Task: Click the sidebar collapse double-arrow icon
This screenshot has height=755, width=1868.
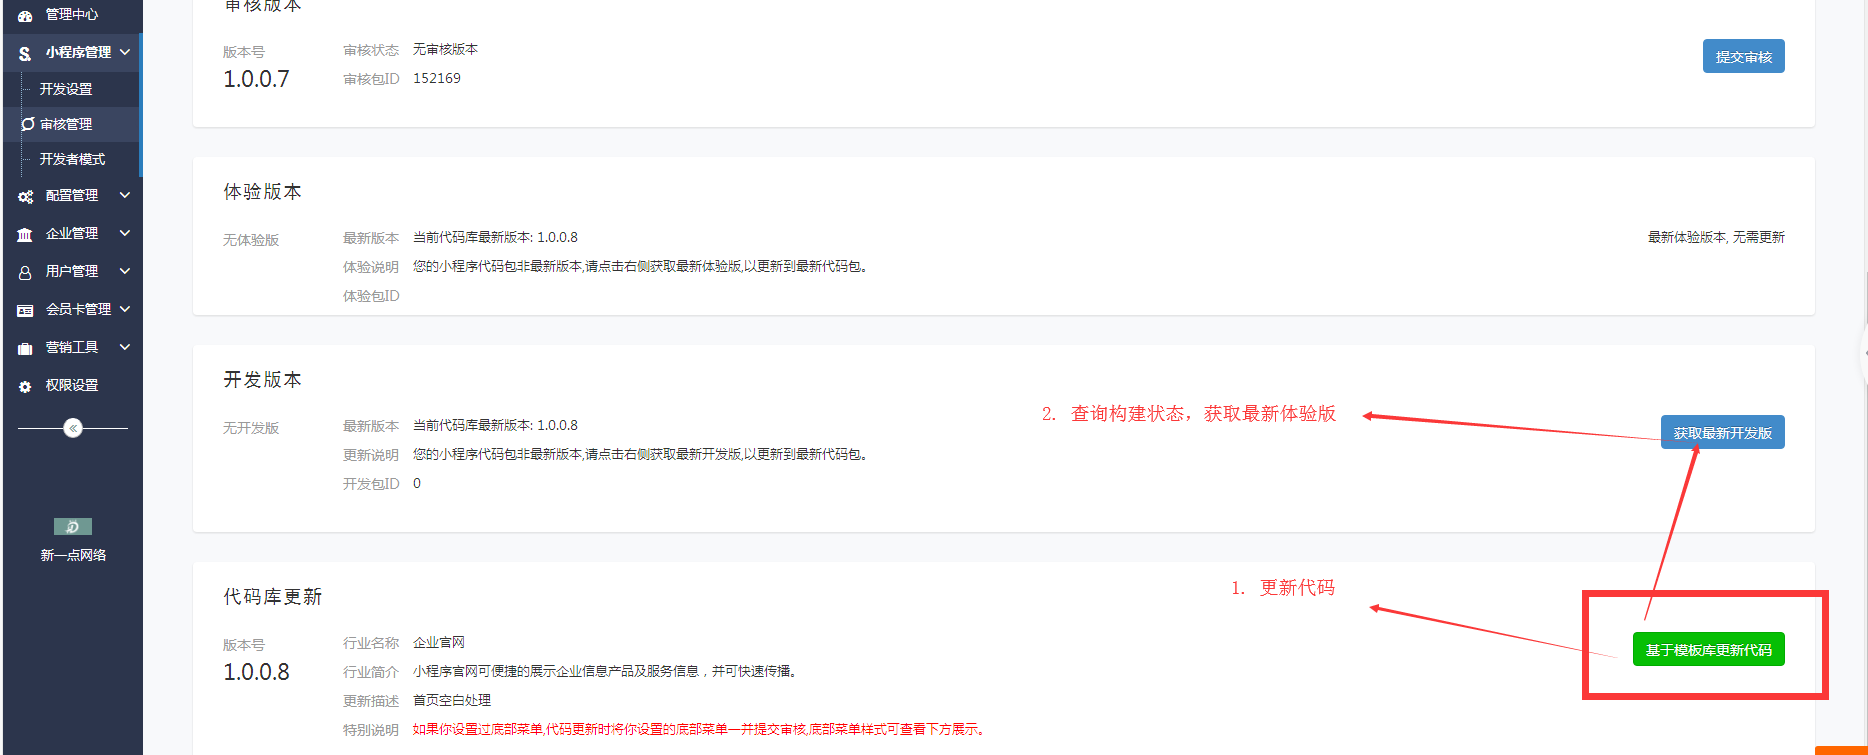Action: tap(73, 428)
